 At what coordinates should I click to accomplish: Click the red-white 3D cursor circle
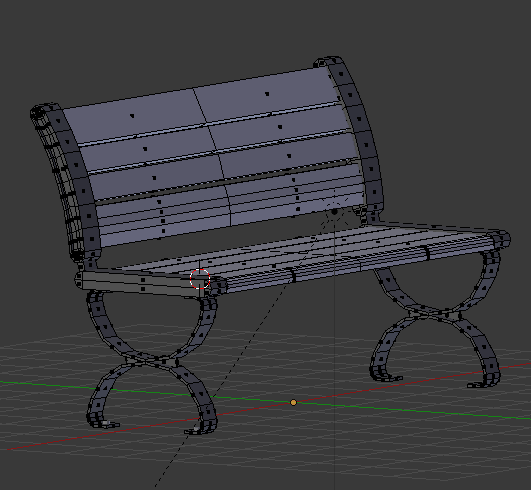[200, 279]
